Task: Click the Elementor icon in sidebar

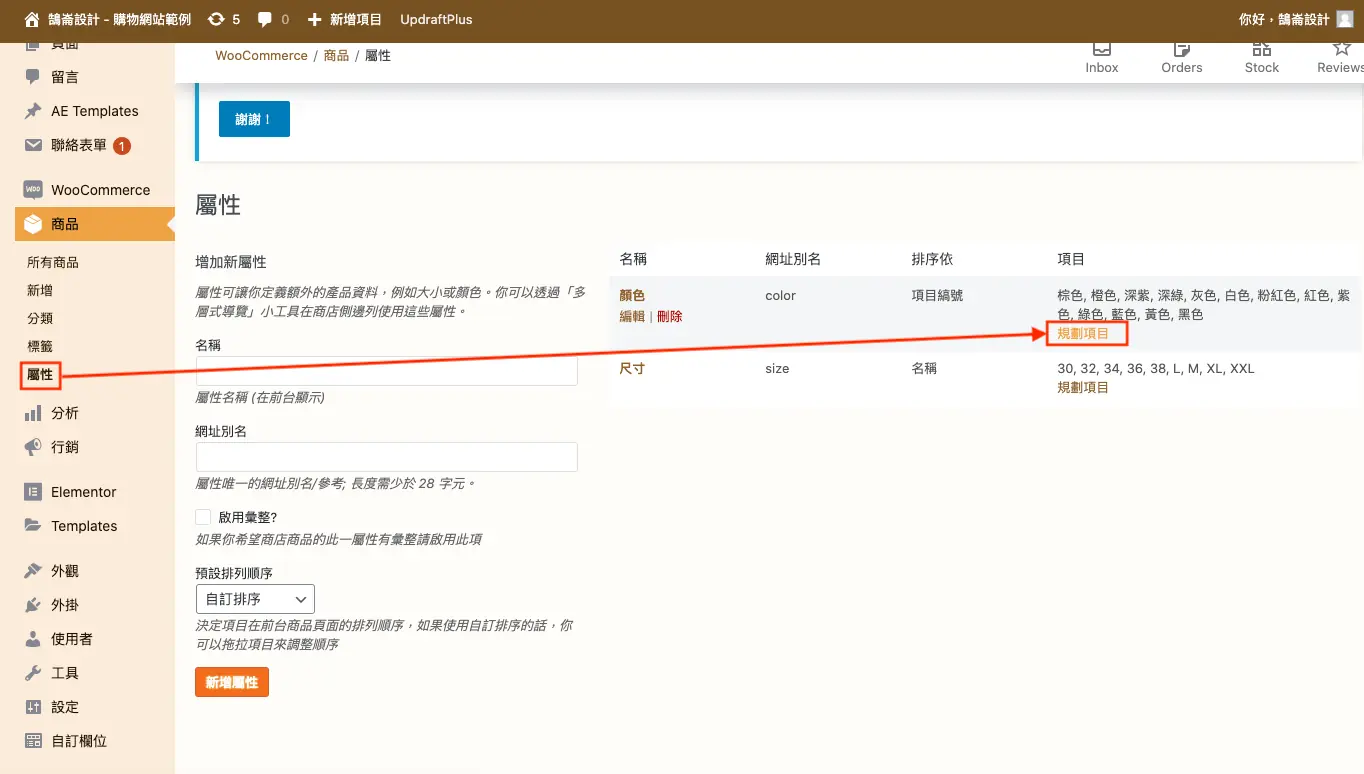Action: [33, 492]
